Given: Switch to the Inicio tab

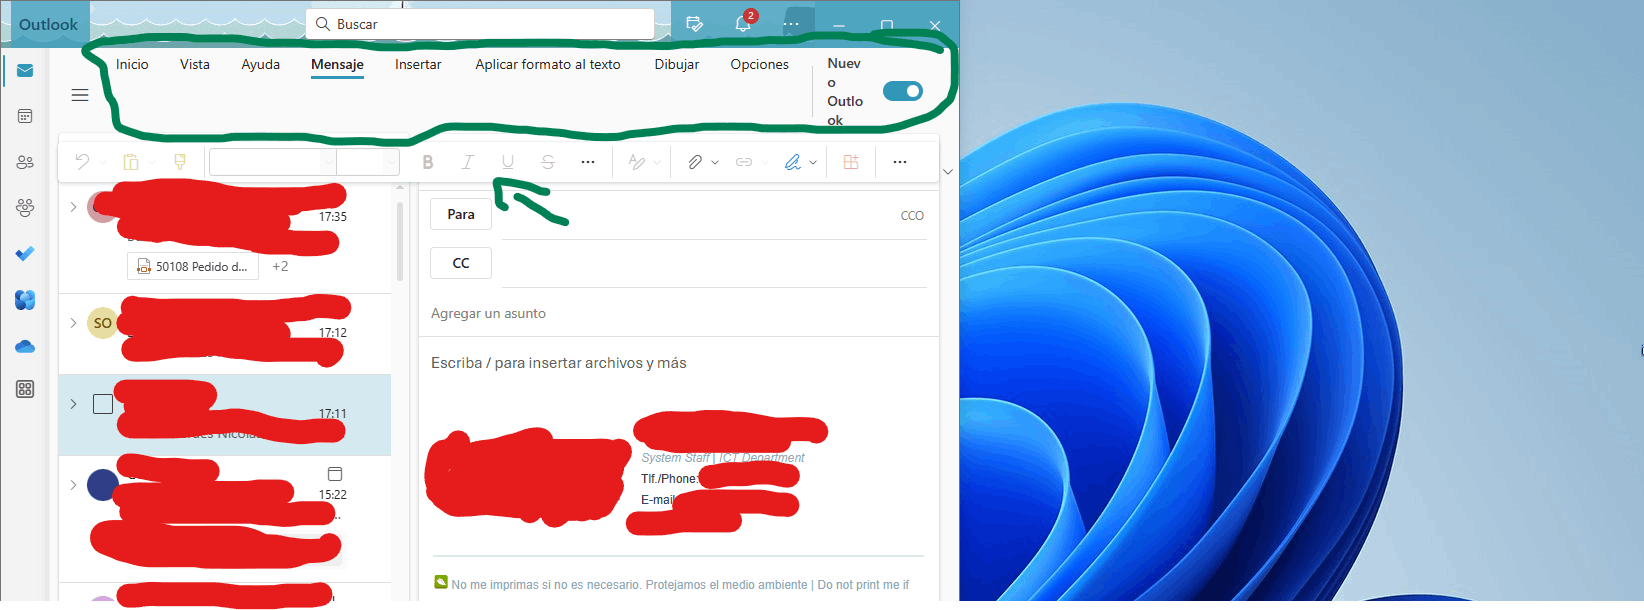Looking at the screenshot, I should (132, 64).
